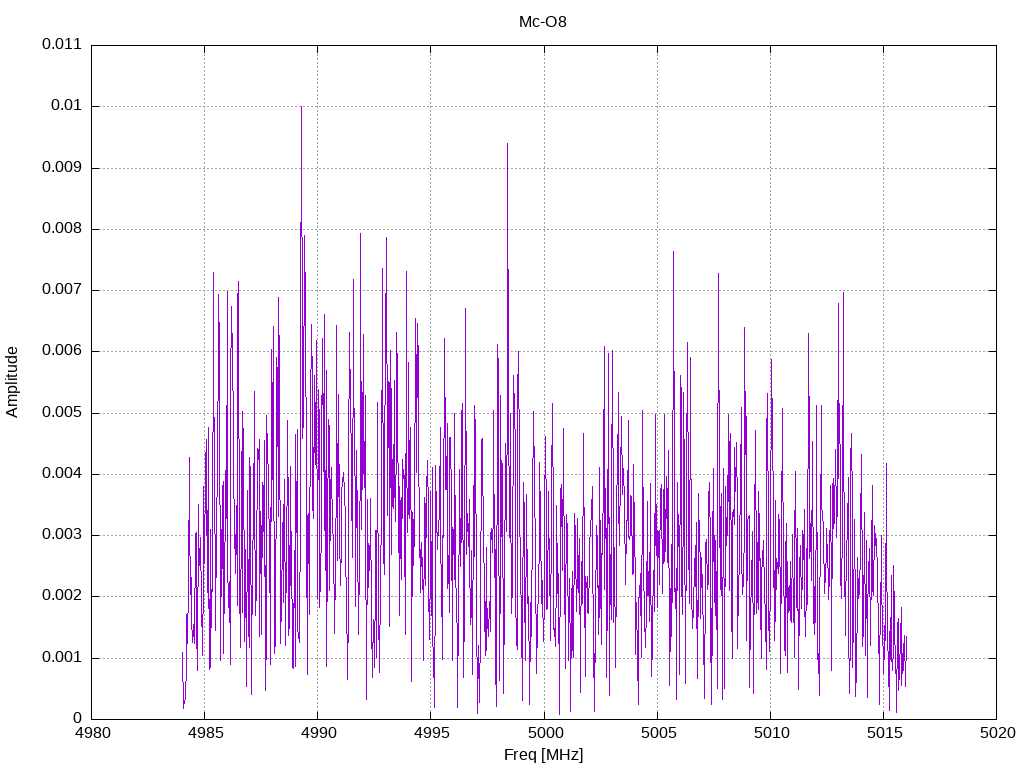The height and width of the screenshot is (768, 1024).
Task: Click the 5005 x-axis tick label
Action: (658, 733)
